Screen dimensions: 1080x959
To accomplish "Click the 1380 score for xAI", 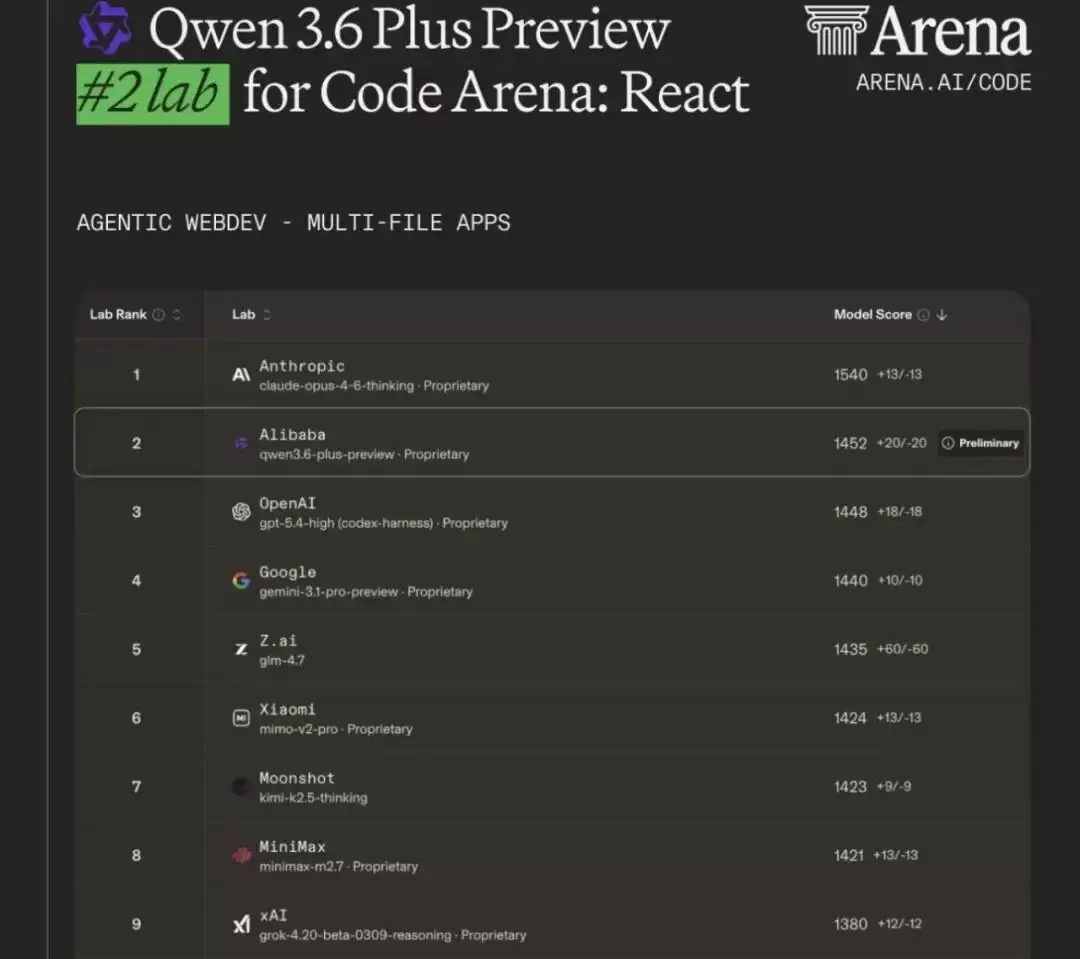I will pos(851,924).
